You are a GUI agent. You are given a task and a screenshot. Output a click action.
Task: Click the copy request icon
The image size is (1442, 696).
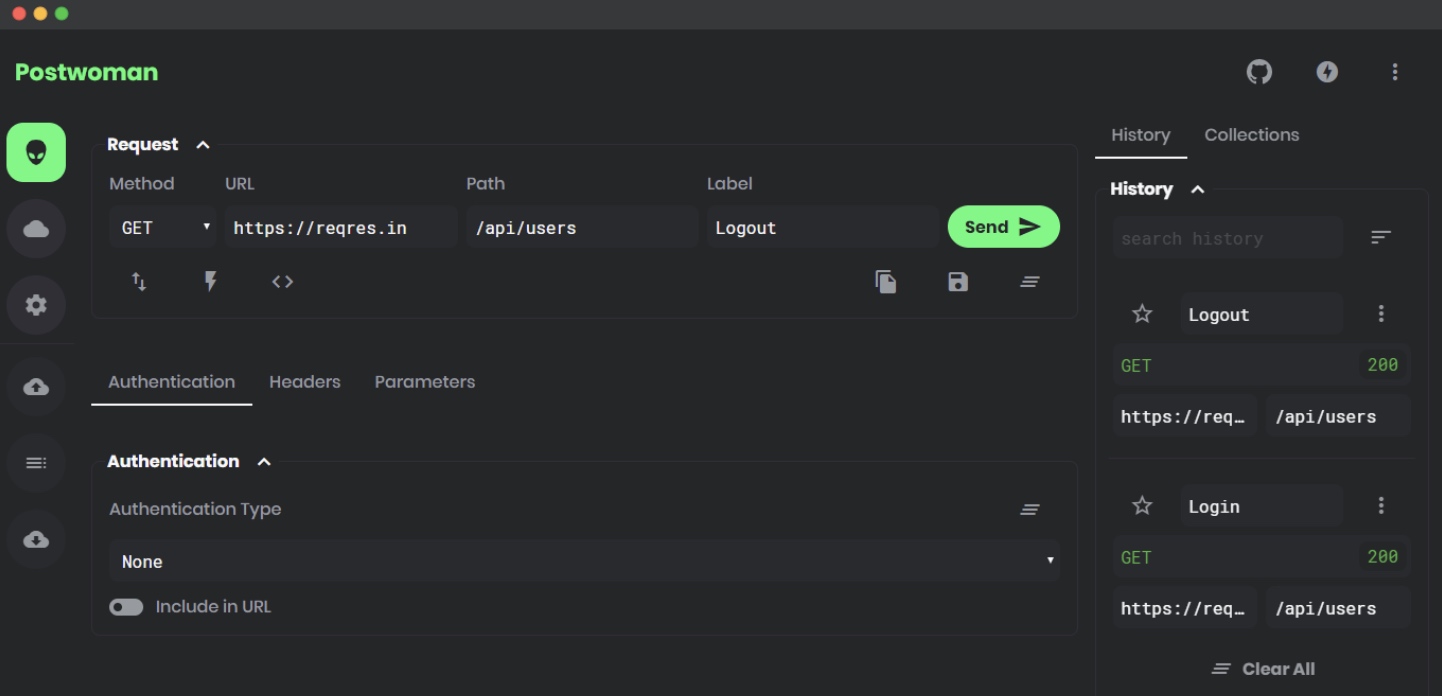[x=886, y=282]
